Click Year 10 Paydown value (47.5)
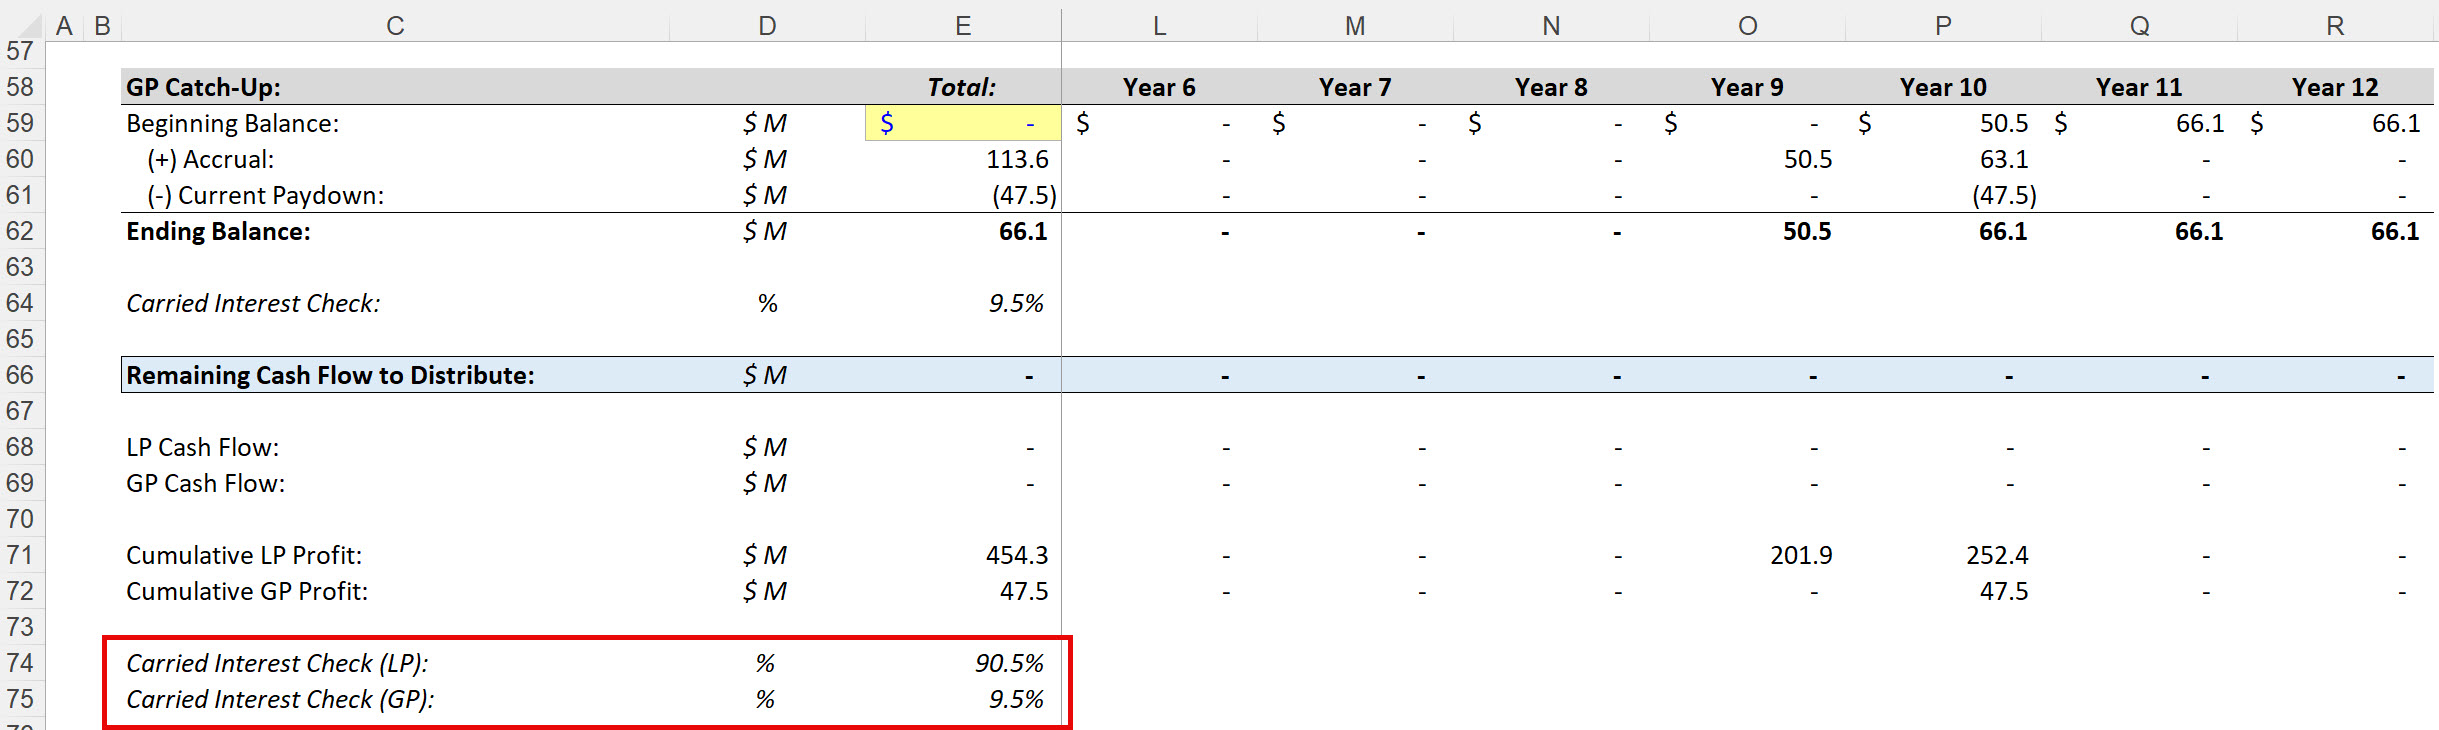Image resolution: width=2439 pixels, height=730 pixels. [x=2004, y=195]
